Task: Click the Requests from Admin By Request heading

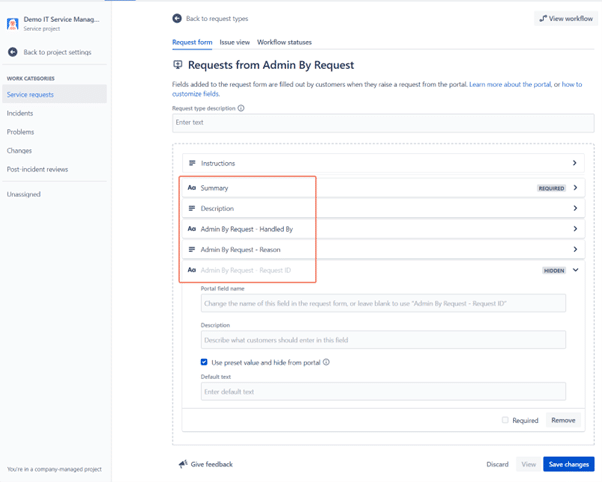Action: (271, 65)
